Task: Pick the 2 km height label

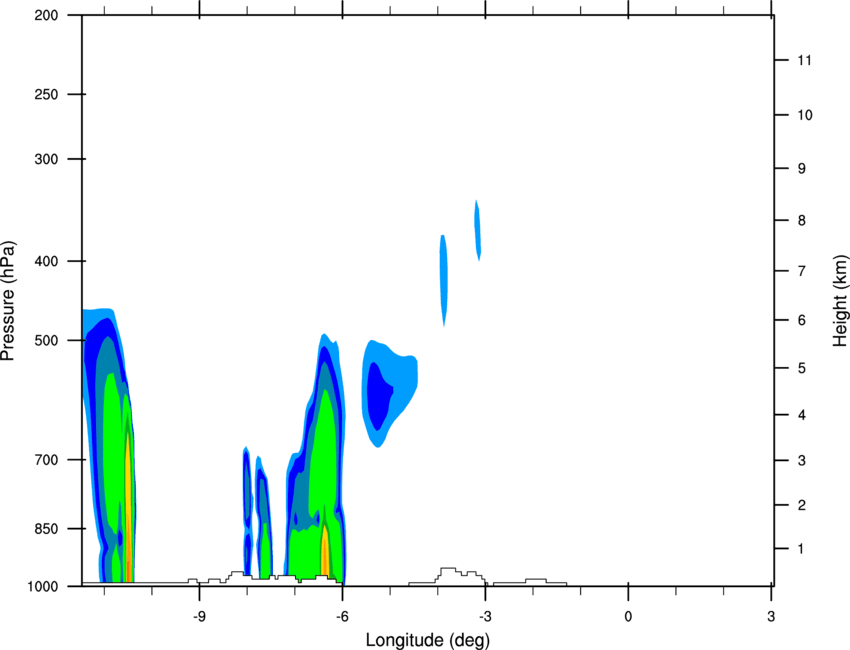Action: (x=802, y=505)
